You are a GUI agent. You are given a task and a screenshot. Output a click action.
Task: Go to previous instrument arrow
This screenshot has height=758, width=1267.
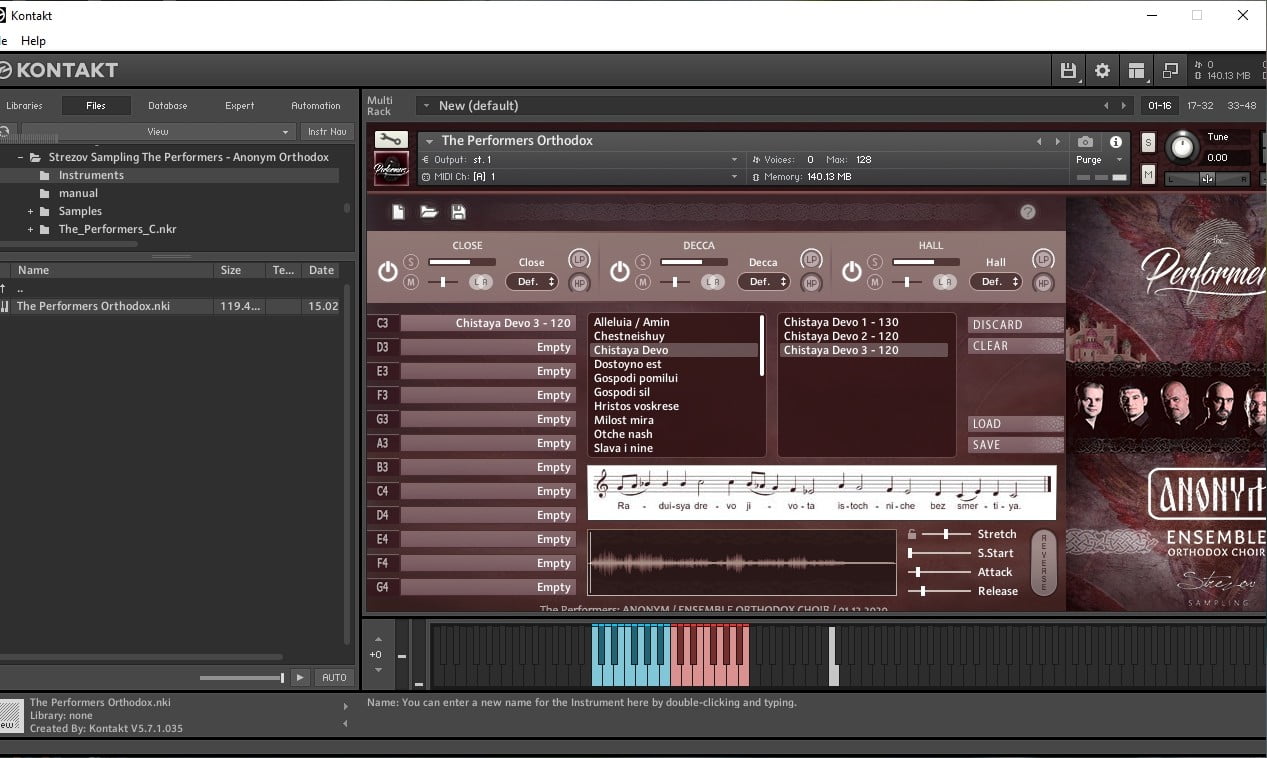pos(1040,141)
